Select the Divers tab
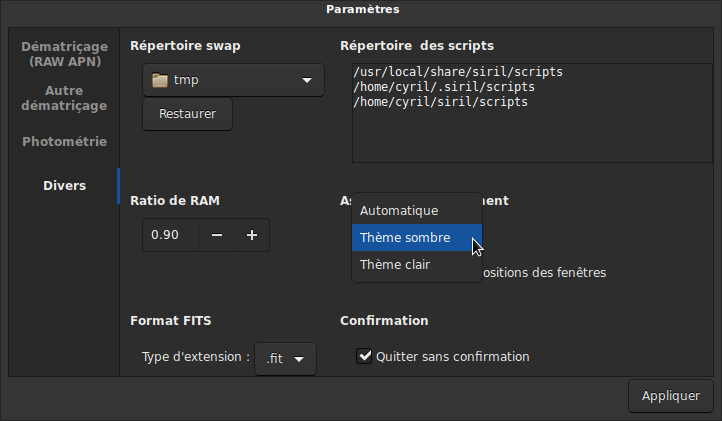Screen dimensions: 722x421 64,186
